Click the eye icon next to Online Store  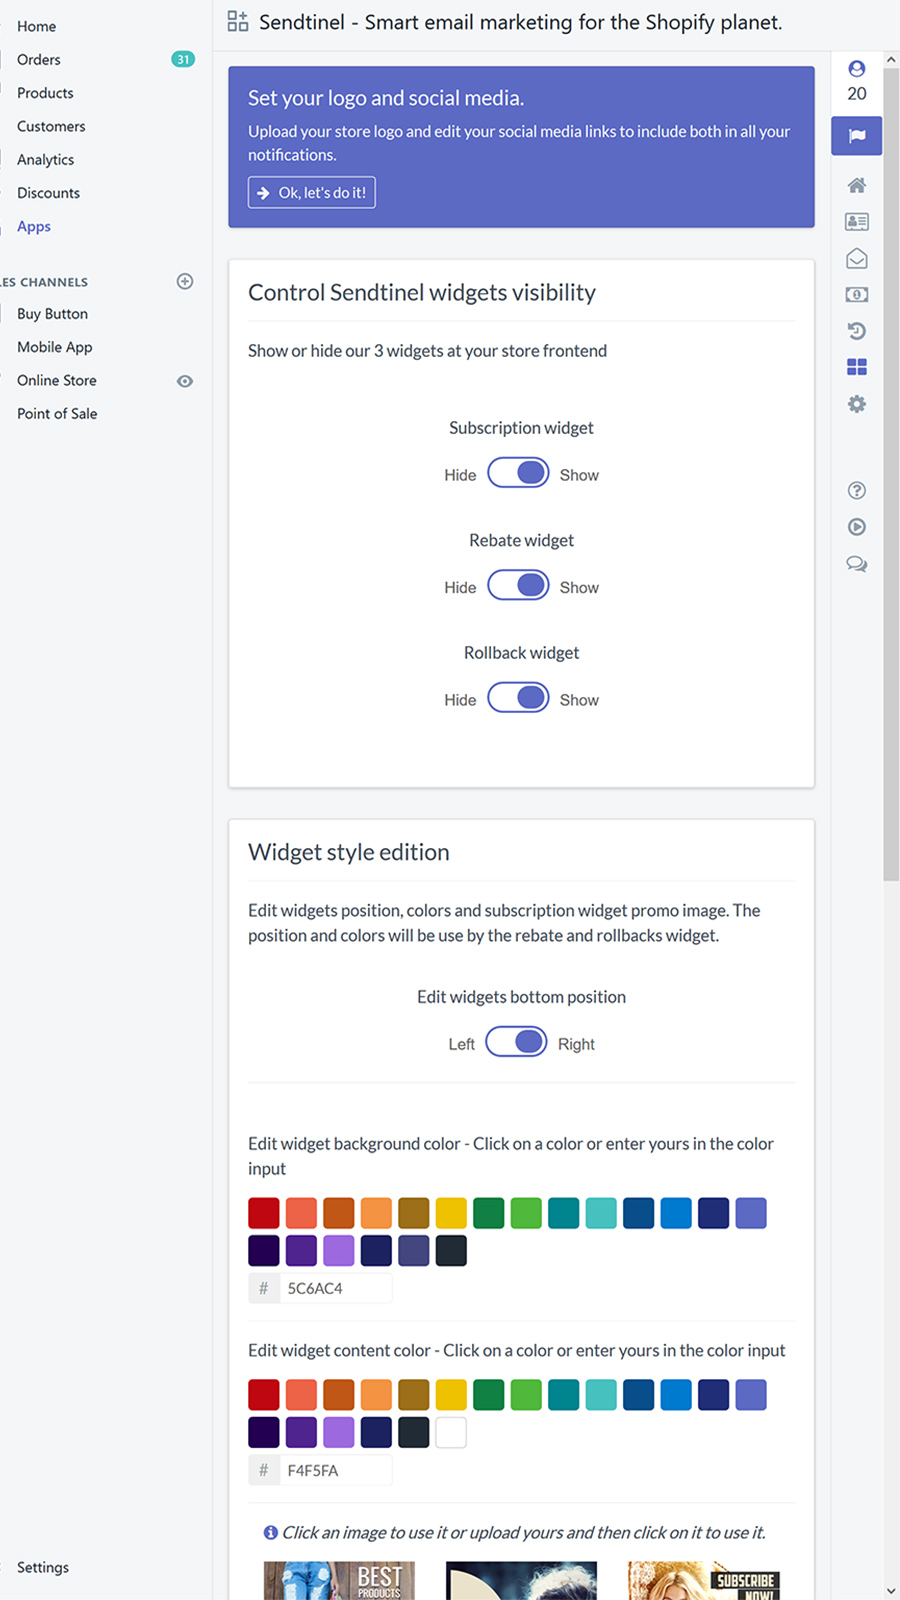pyautogui.click(x=185, y=381)
